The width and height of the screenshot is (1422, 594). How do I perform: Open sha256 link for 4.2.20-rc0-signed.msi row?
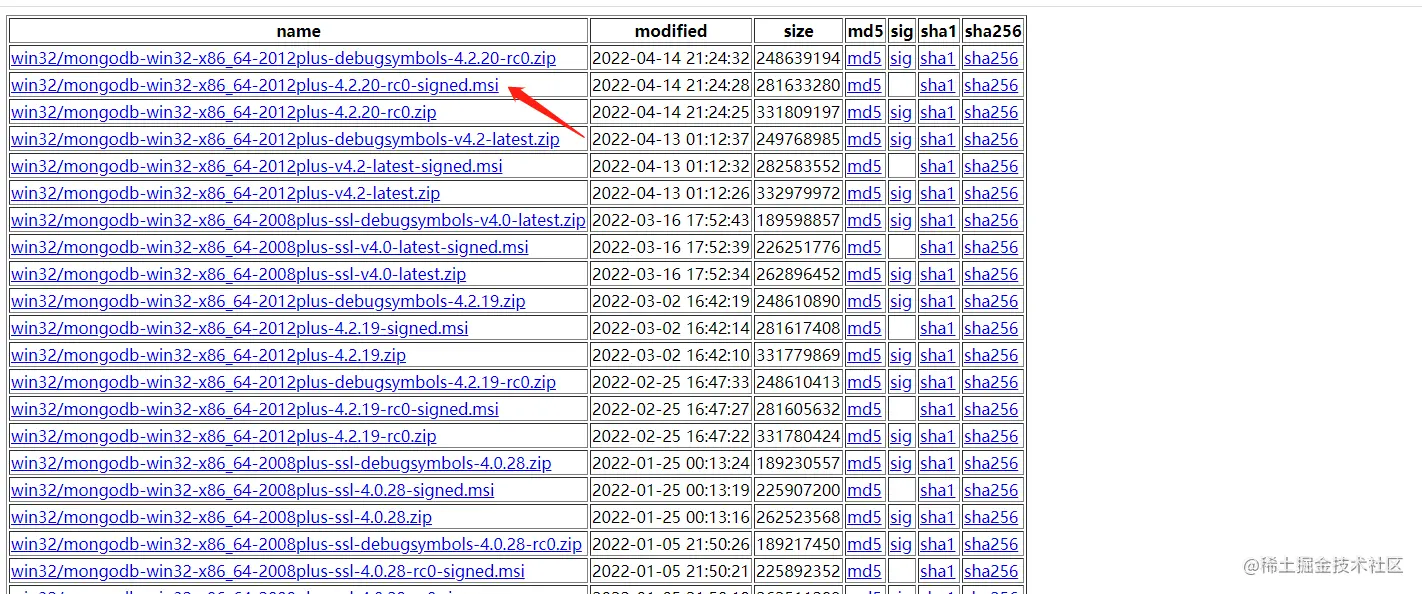point(991,85)
